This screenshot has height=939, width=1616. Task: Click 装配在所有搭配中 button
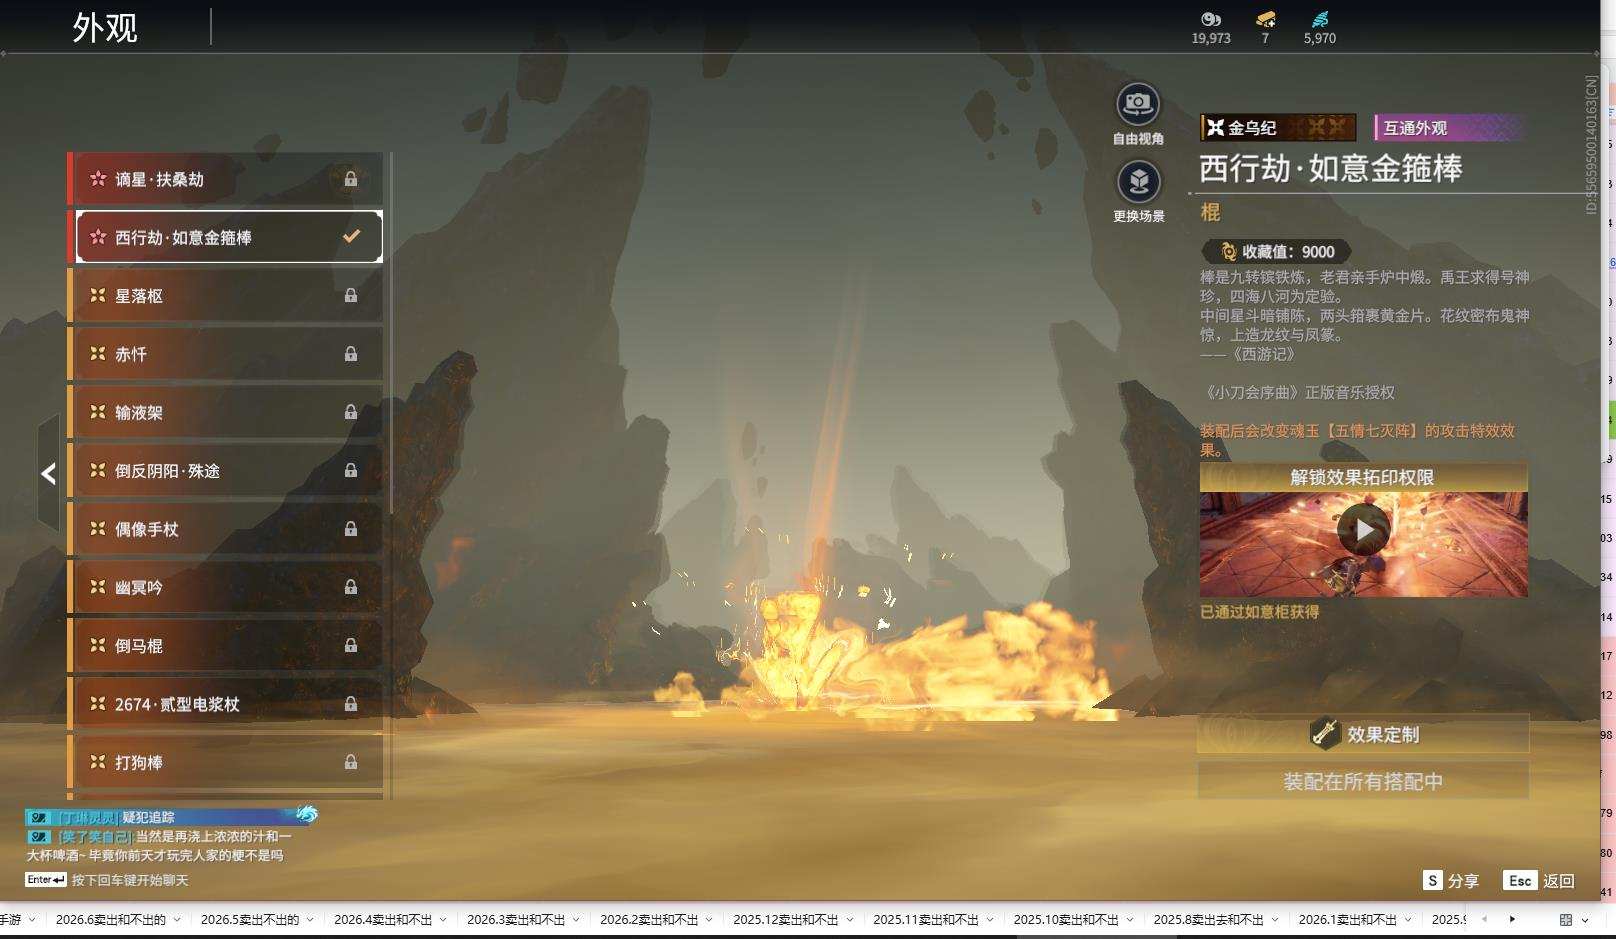[x=1363, y=781]
